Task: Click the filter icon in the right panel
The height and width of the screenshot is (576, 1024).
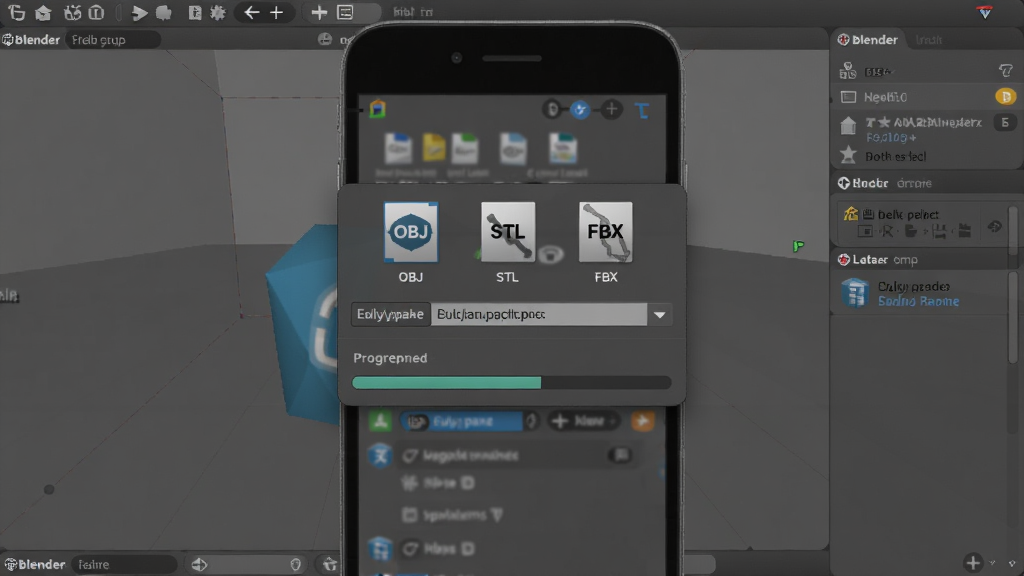Action: pyautogui.click(x=1005, y=71)
